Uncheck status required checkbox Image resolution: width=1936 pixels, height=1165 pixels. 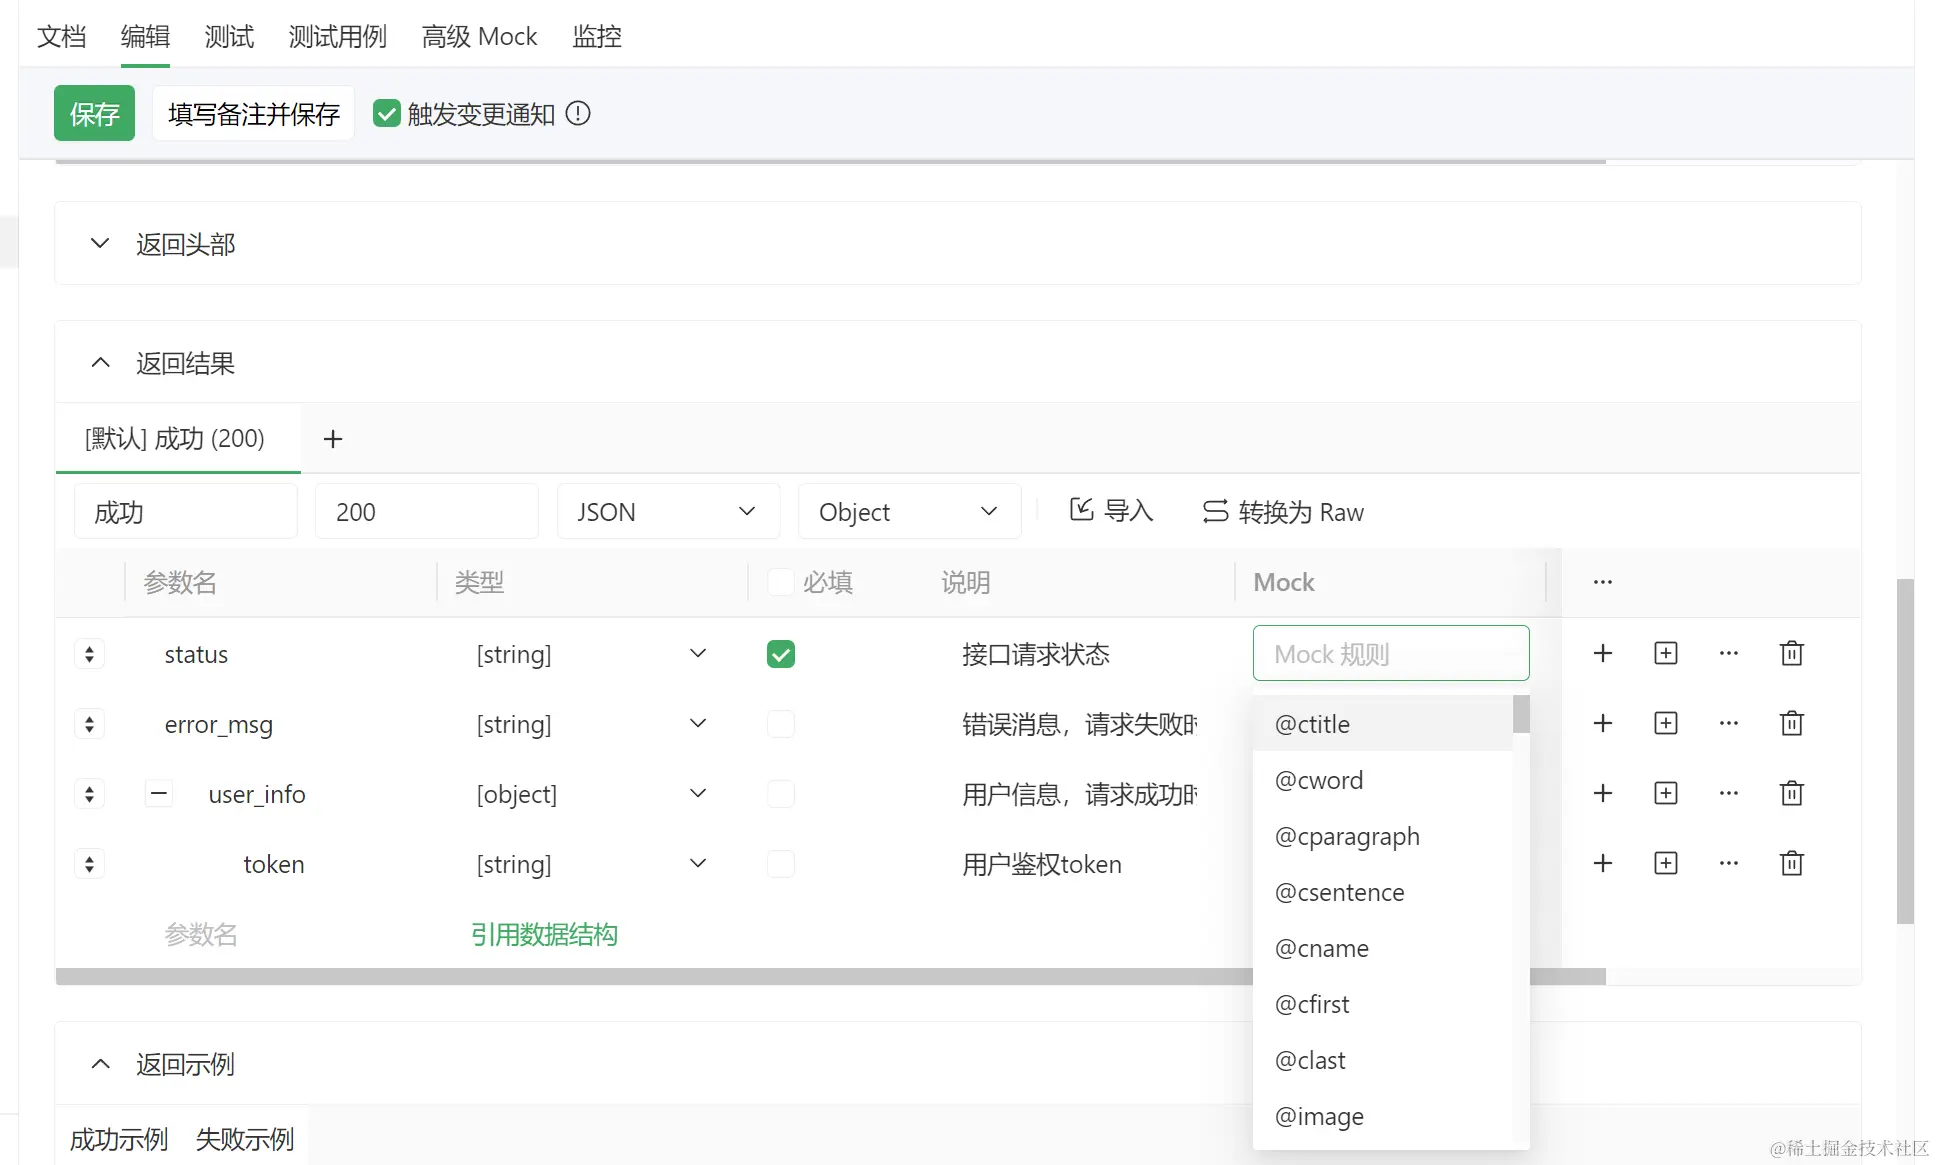pyautogui.click(x=780, y=654)
